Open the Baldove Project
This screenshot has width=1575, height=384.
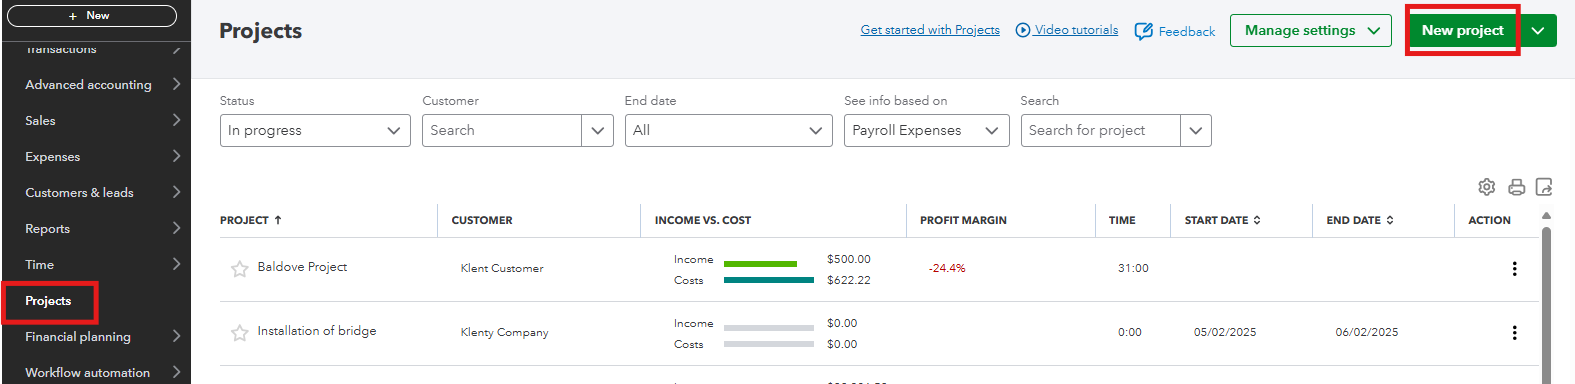click(302, 267)
